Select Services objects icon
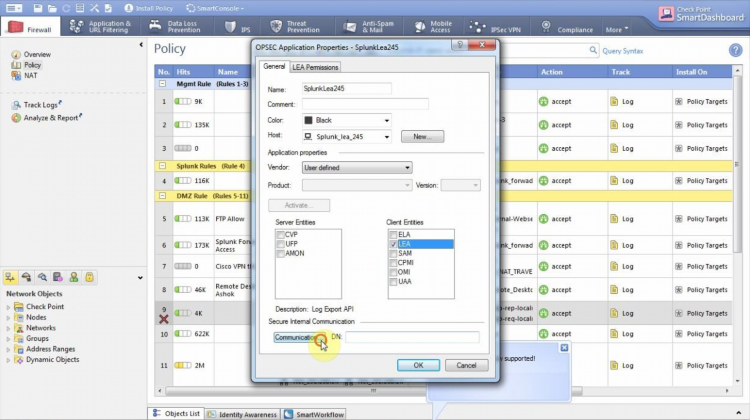Image resolution: width=750 pixels, height=420 pixels. pos(26,277)
